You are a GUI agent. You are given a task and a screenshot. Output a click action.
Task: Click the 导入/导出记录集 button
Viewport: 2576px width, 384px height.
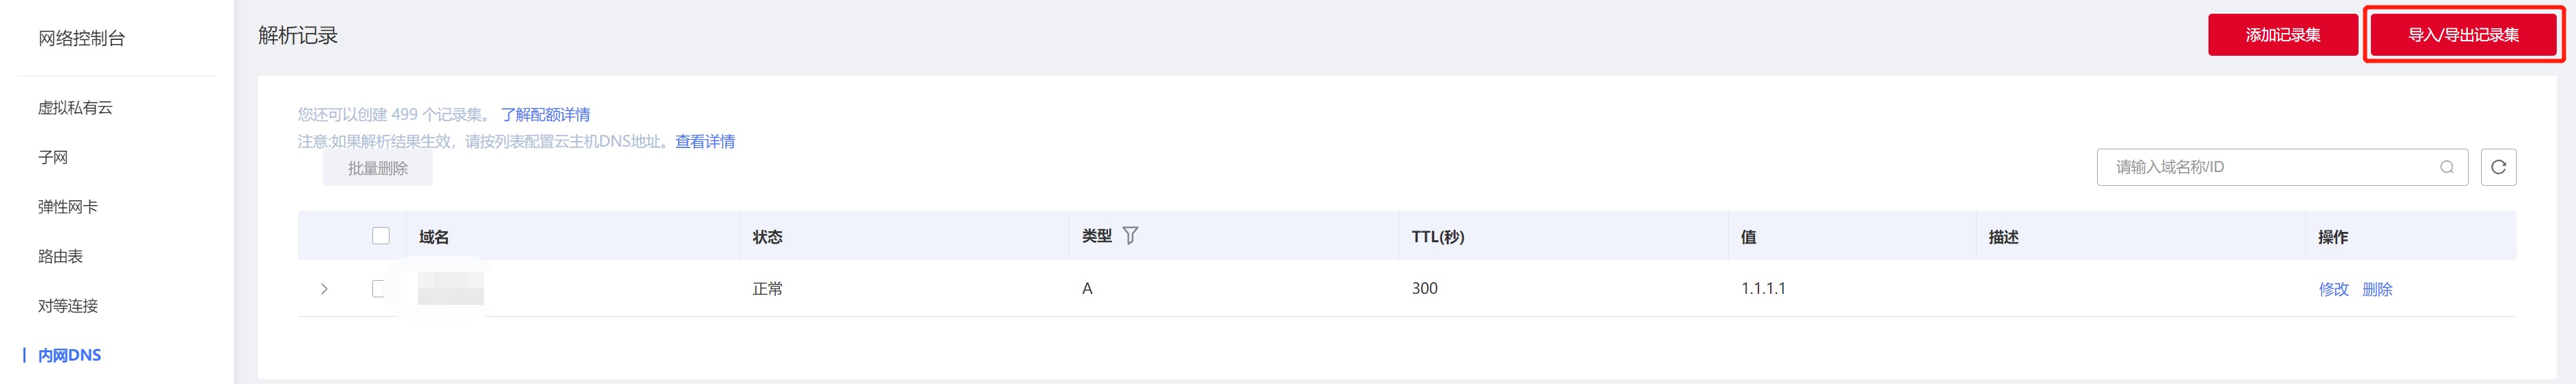point(2463,35)
